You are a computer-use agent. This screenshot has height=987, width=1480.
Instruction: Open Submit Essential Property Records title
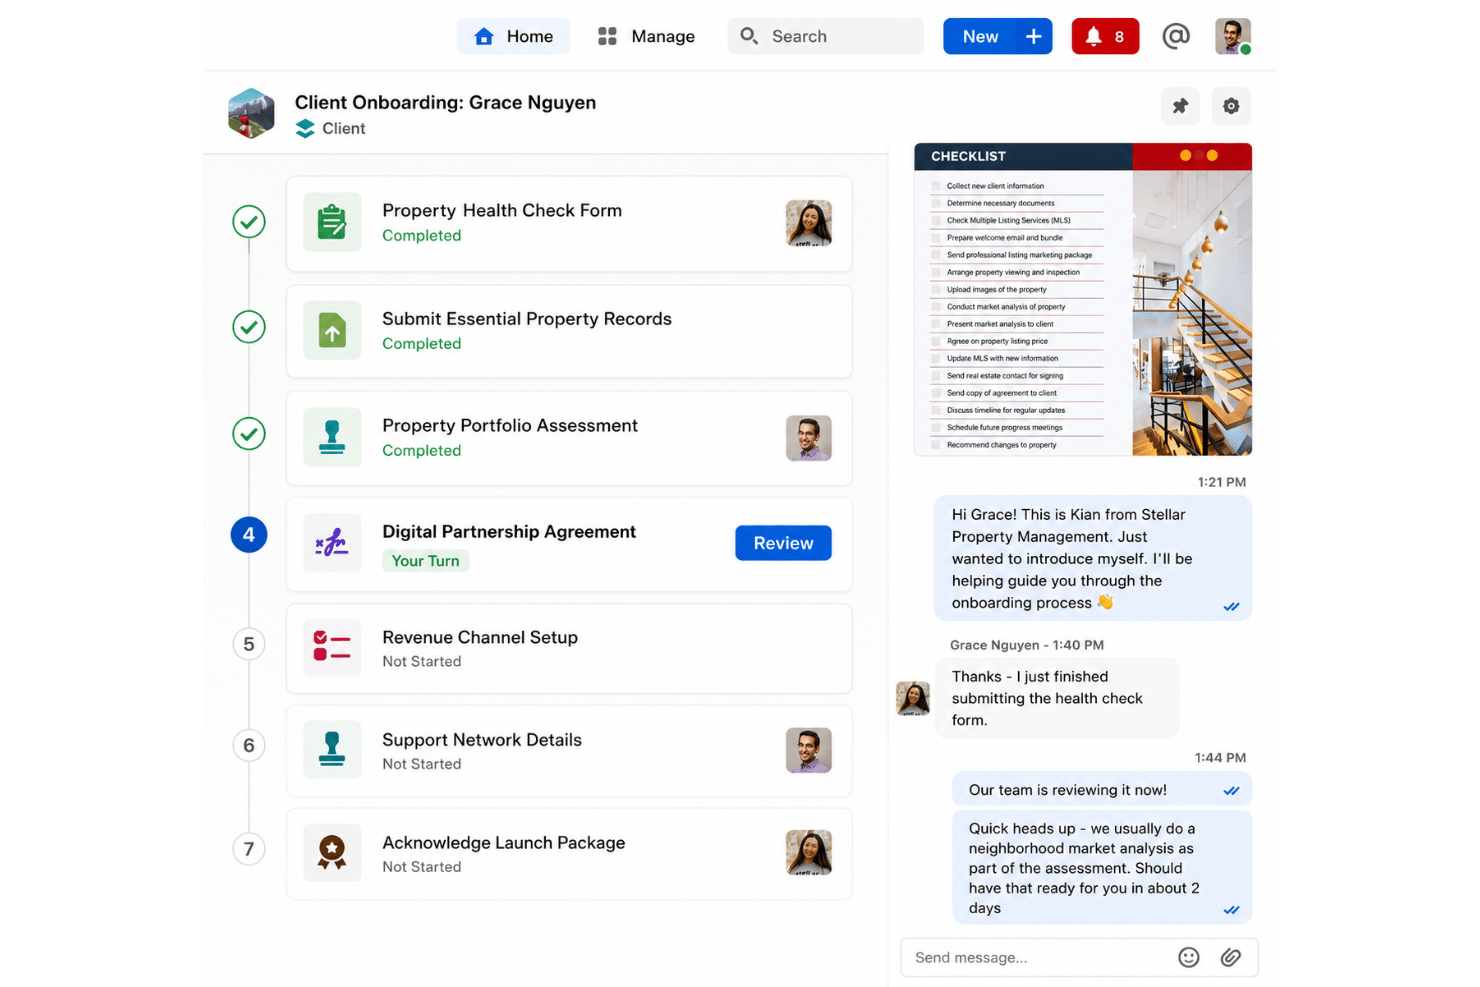(x=527, y=318)
